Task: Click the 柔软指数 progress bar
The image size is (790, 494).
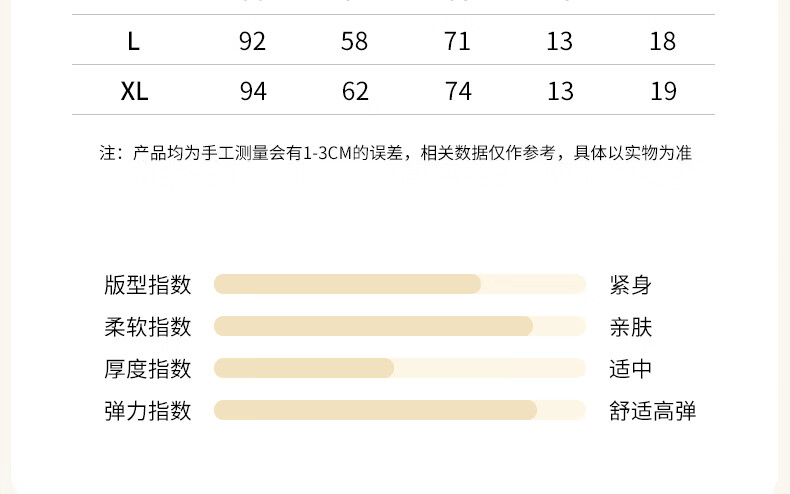Action: (399, 326)
